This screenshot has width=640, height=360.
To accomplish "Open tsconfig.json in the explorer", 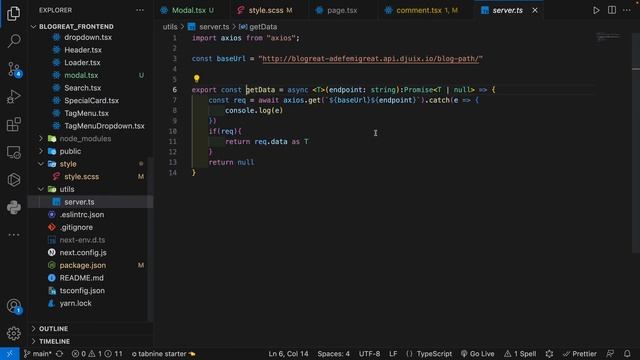I will pyautogui.click(x=82, y=291).
